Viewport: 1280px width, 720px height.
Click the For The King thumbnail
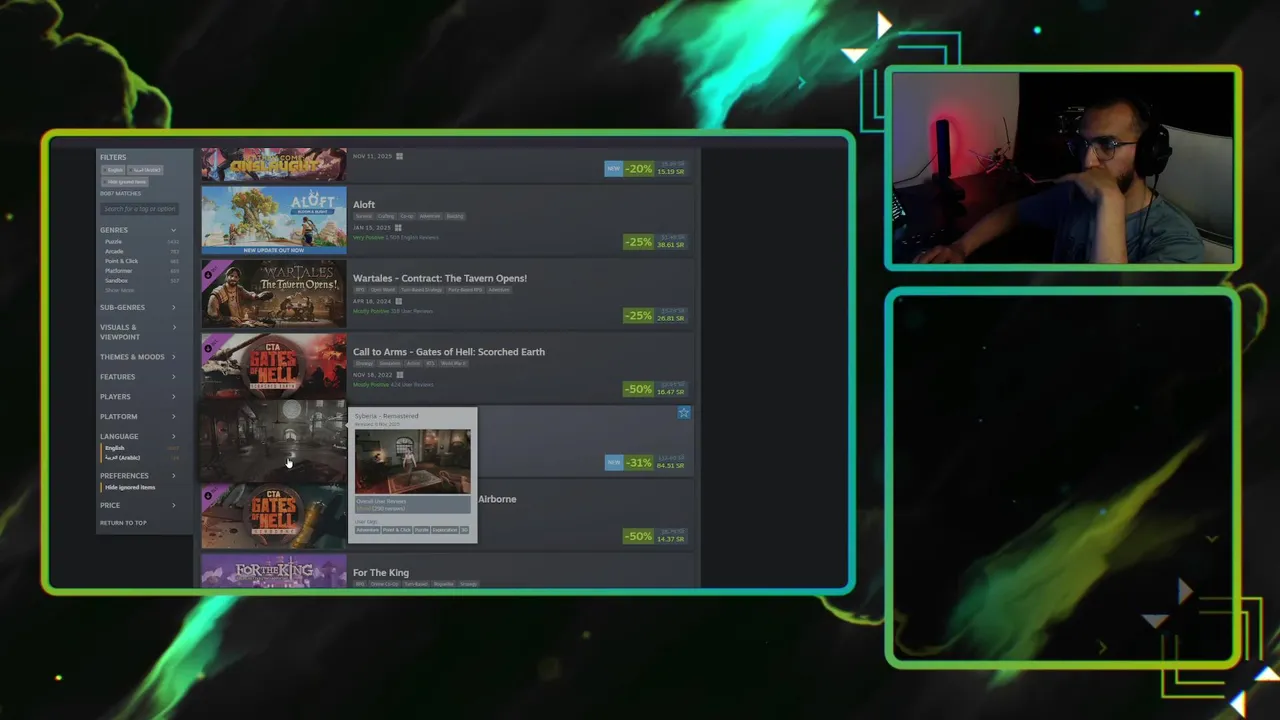coord(274,572)
